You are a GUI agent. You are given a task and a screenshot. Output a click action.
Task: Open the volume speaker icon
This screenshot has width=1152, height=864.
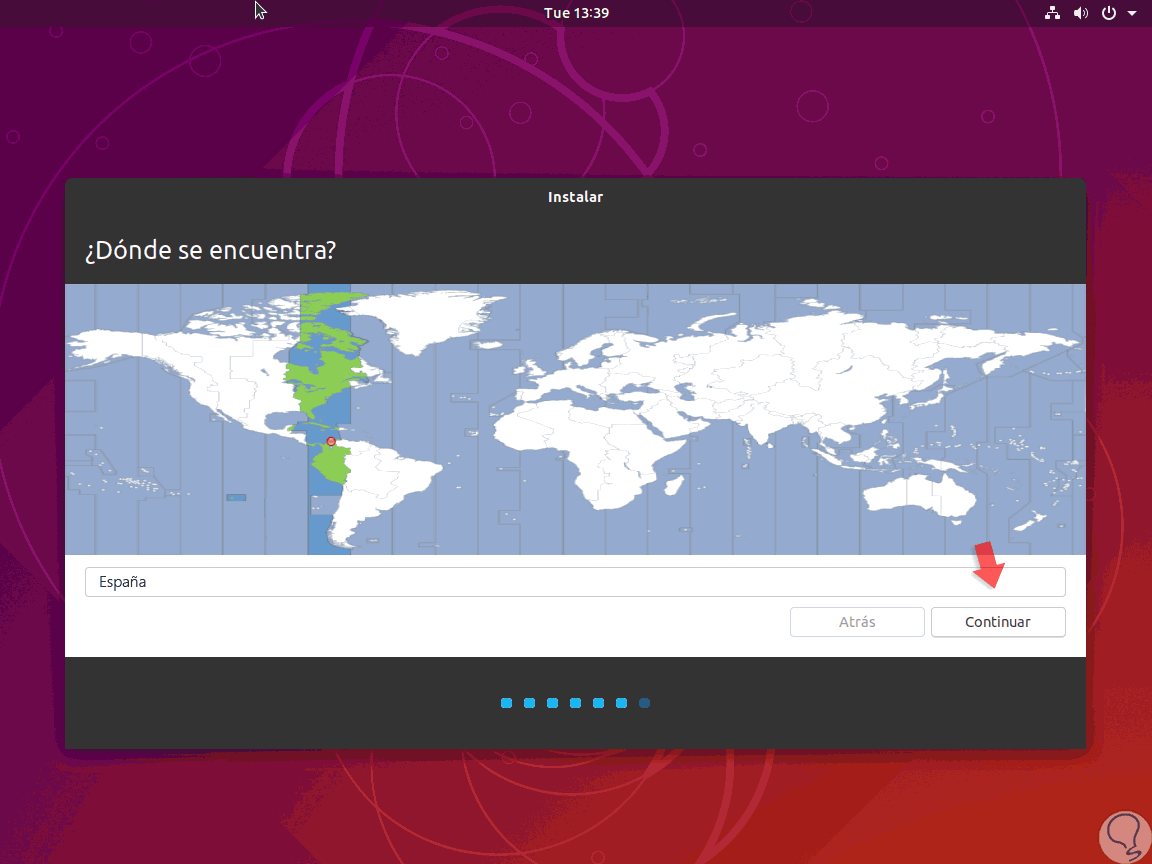(x=1081, y=12)
